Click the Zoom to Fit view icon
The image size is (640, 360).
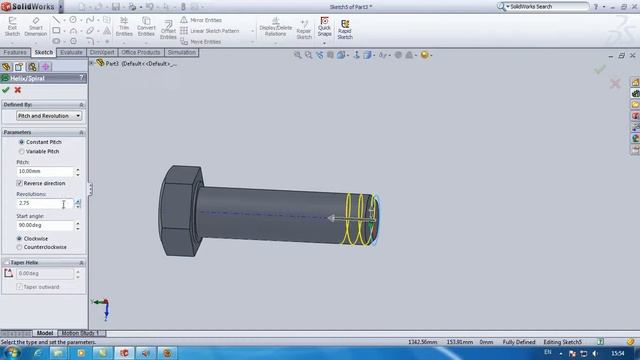(298, 55)
